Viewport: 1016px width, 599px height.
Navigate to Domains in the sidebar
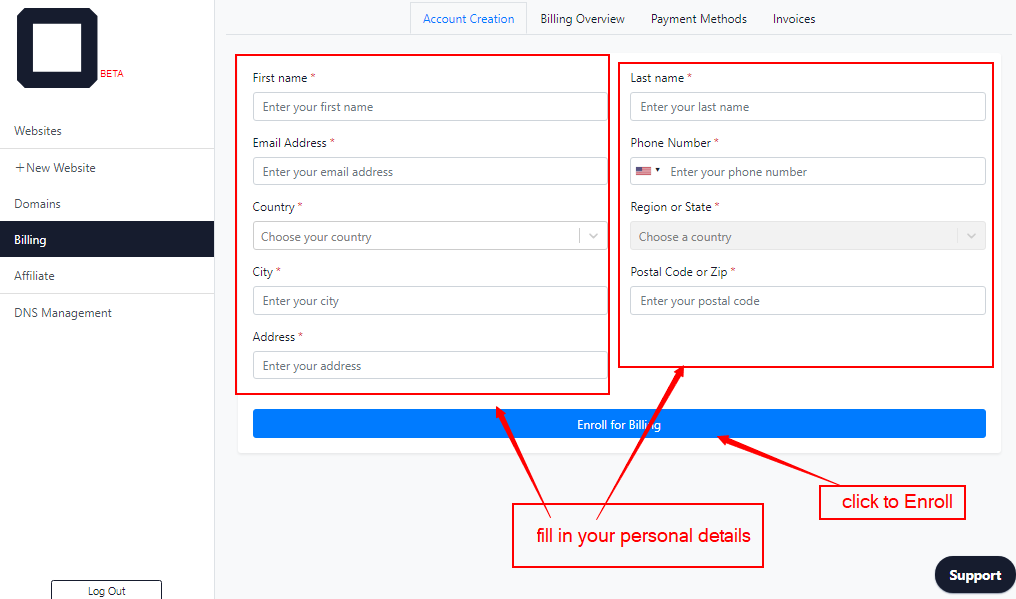38,204
